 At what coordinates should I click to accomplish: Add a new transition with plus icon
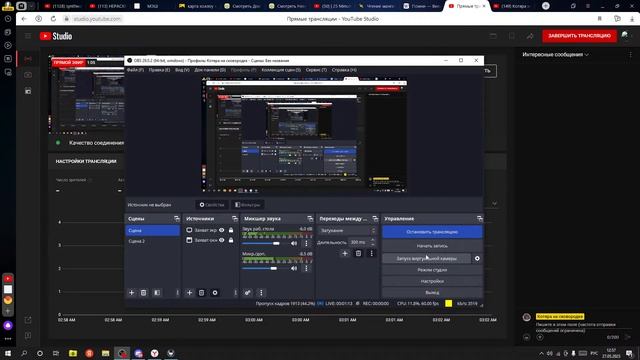344,253
